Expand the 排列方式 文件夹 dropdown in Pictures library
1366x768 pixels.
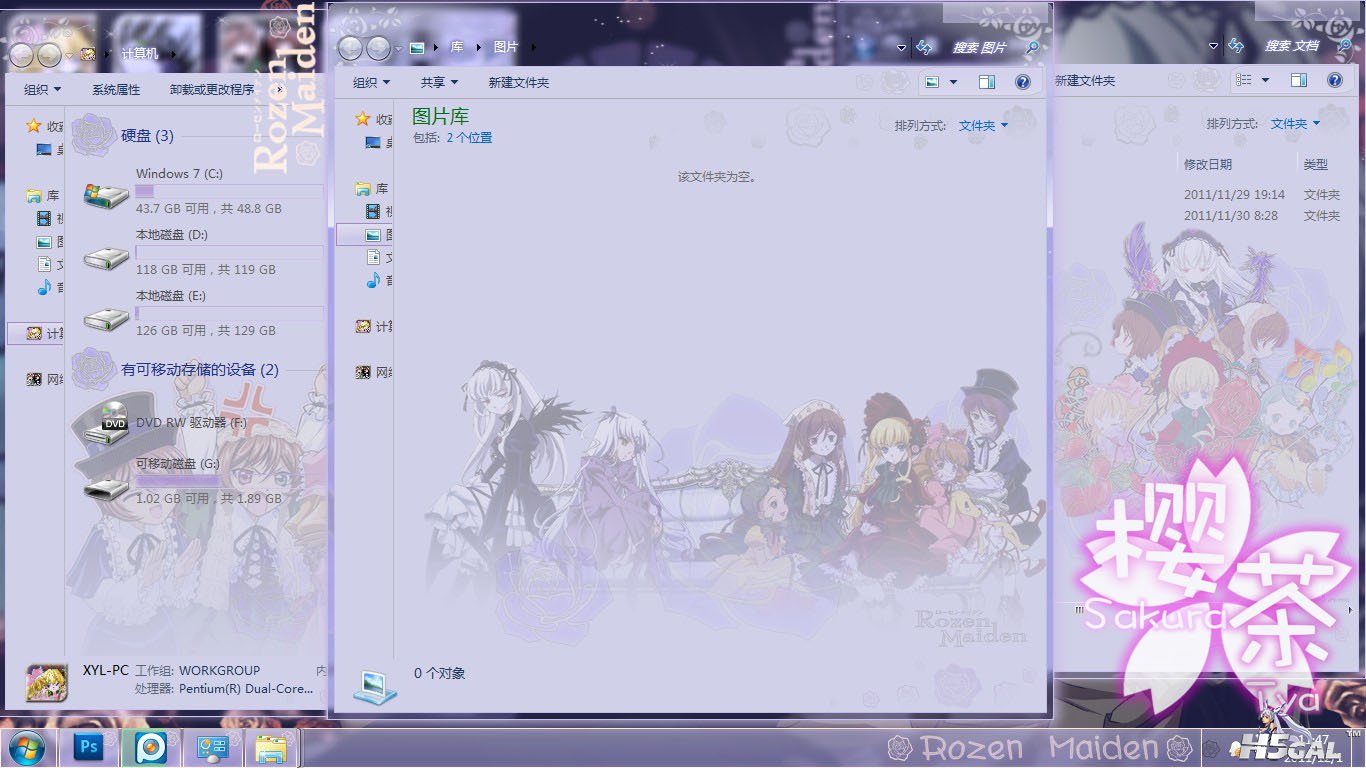(x=983, y=125)
